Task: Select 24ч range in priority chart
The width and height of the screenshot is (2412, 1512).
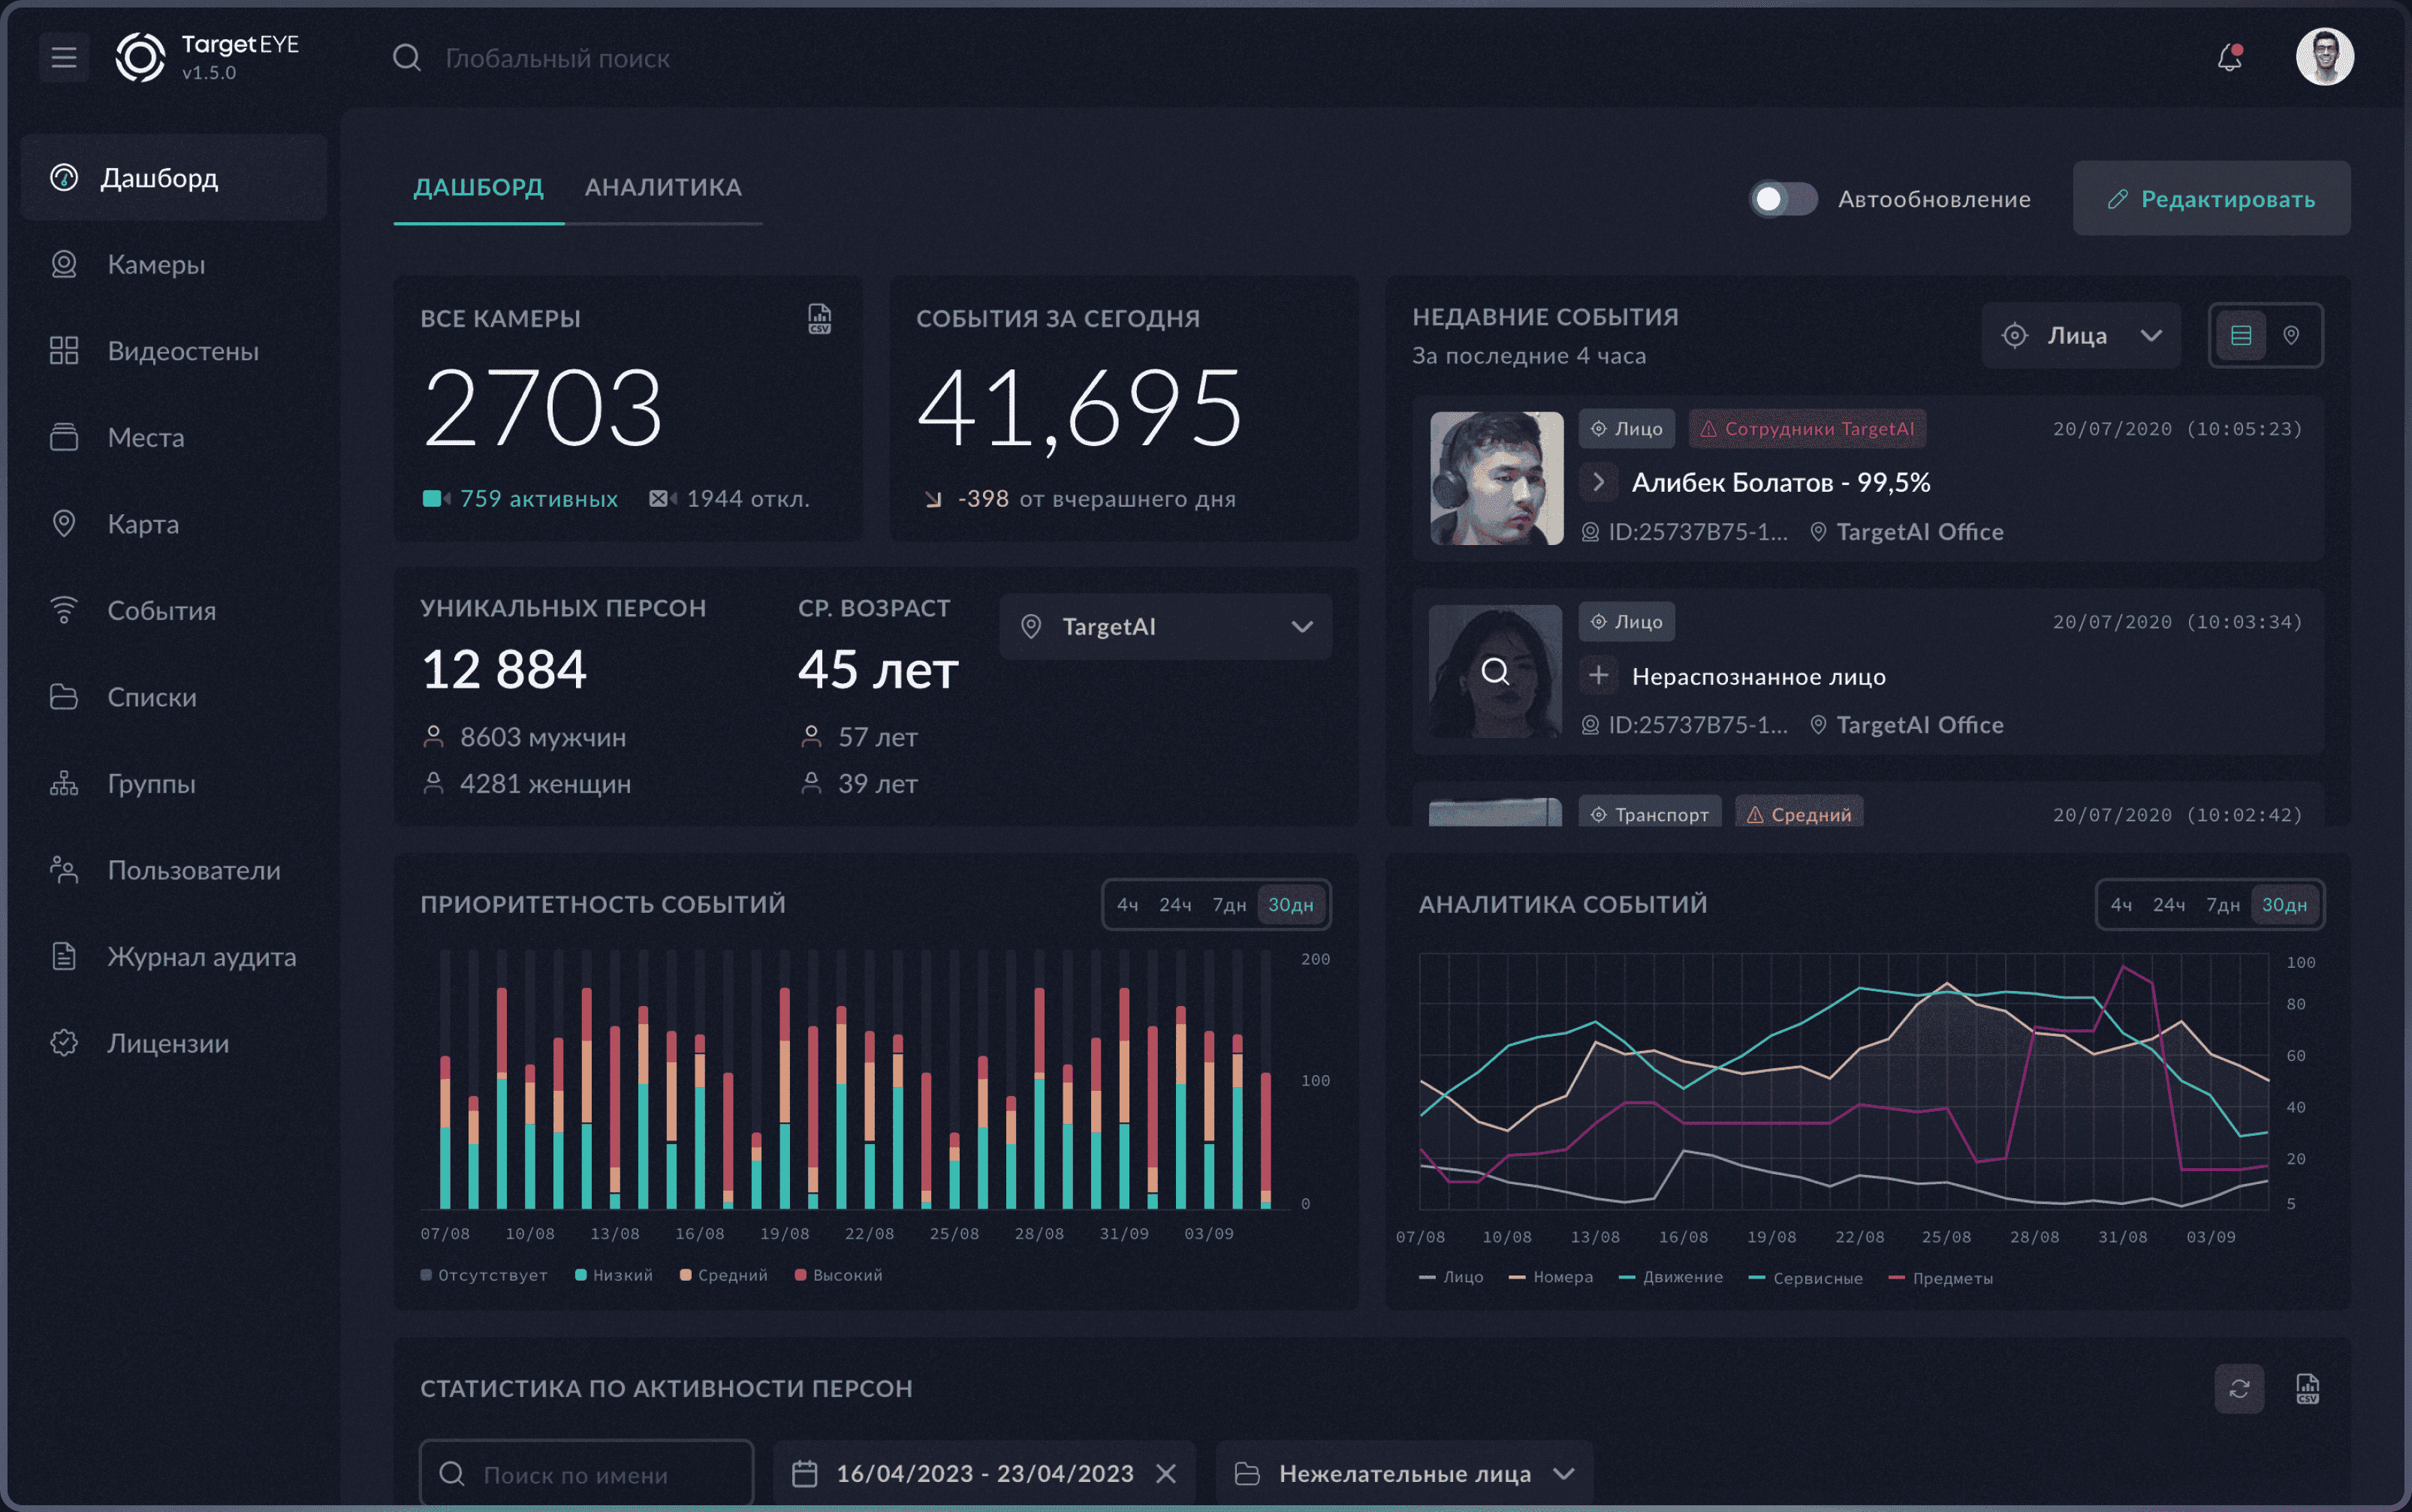Action: click(1174, 905)
